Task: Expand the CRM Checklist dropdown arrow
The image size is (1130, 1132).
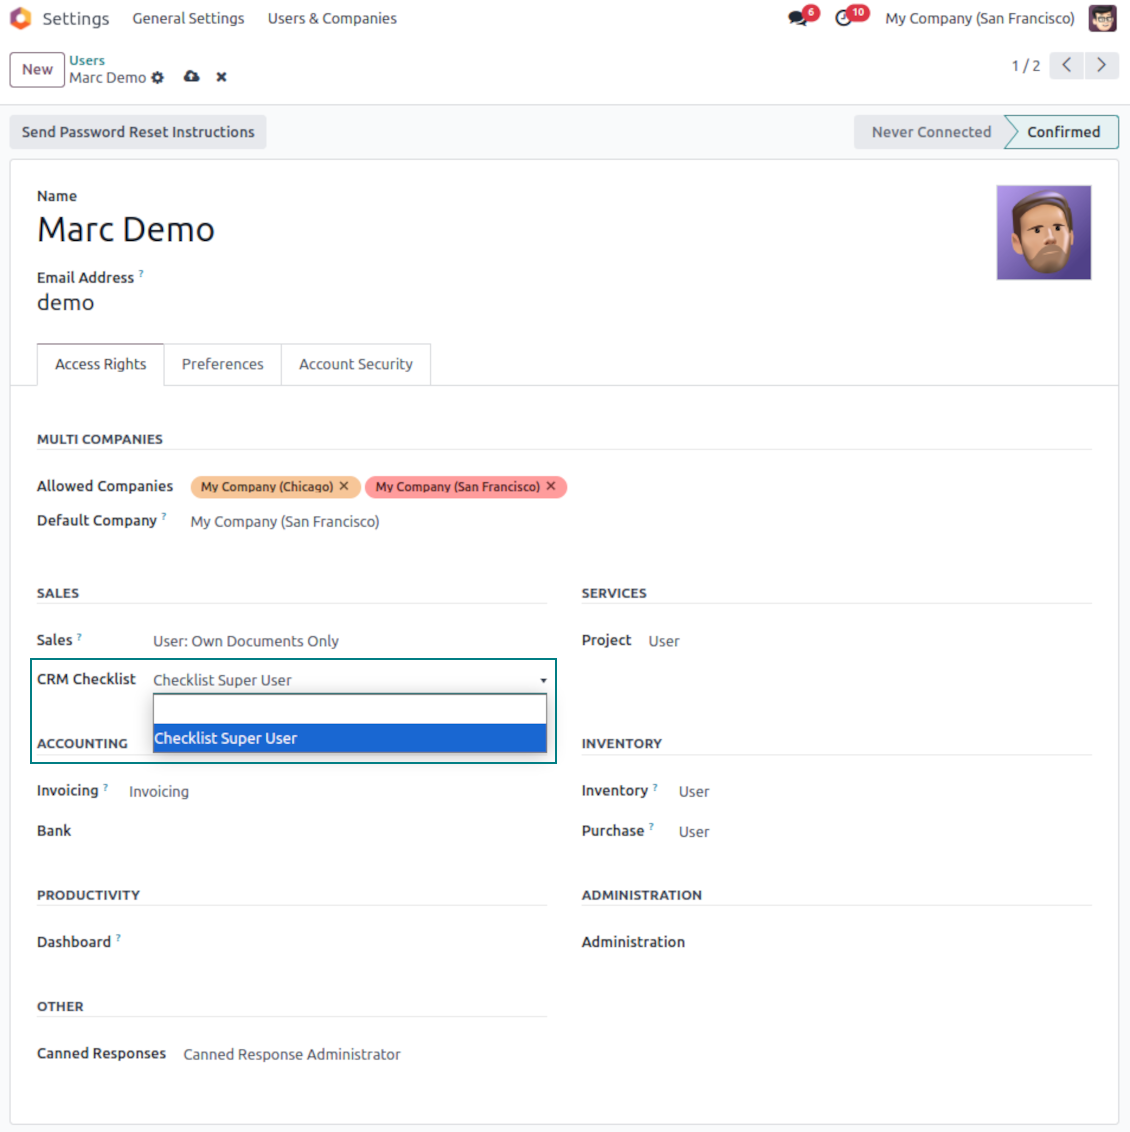Action: click(x=543, y=680)
